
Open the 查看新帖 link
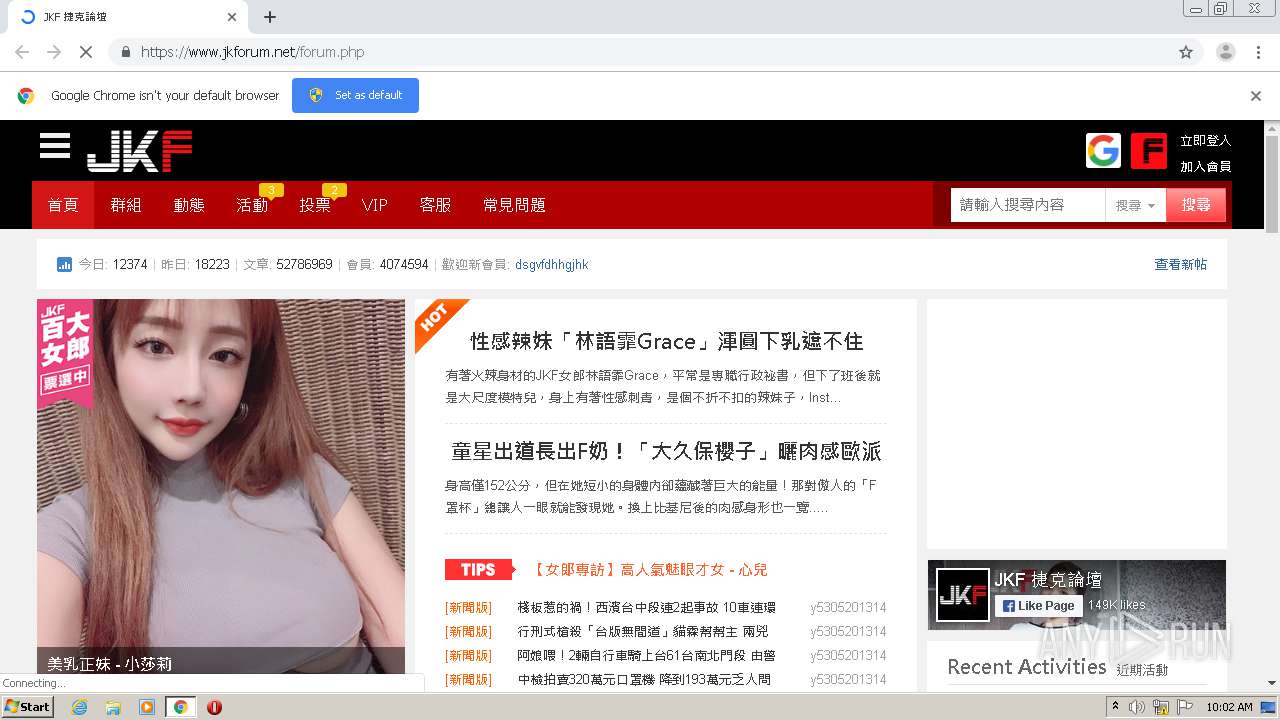click(1180, 265)
